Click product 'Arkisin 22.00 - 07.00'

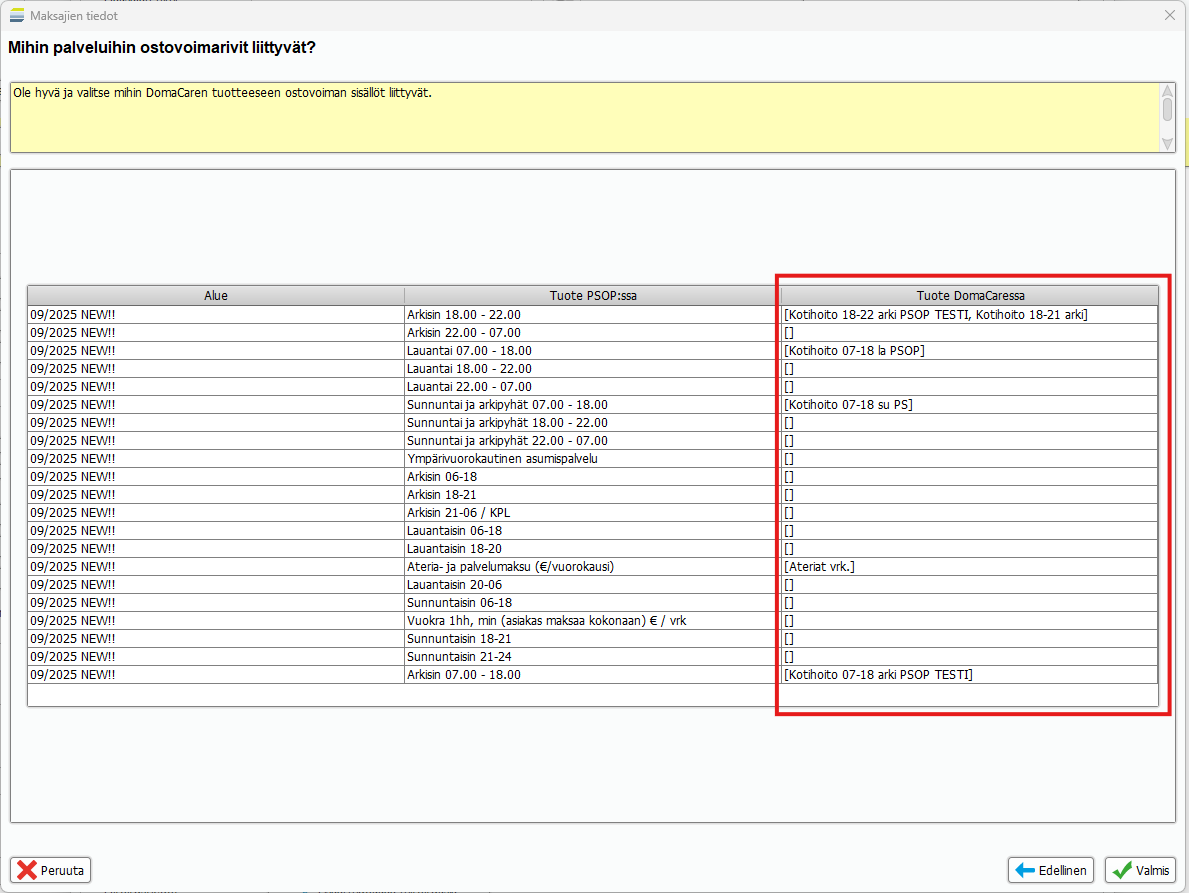[x=593, y=333]
